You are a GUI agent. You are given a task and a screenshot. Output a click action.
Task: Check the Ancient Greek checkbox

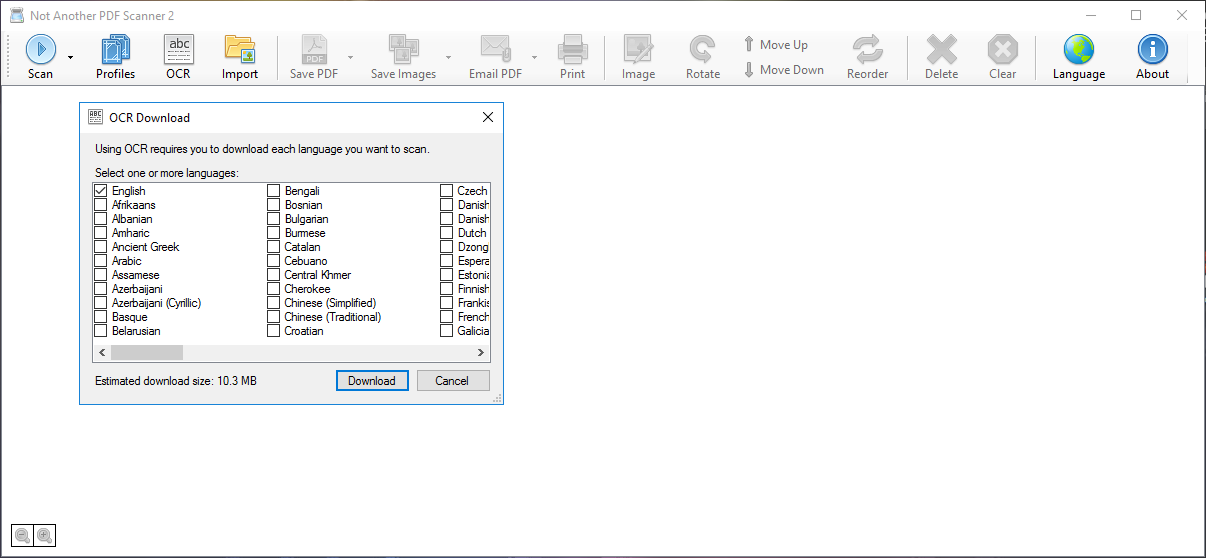click(x=100, y=246)
